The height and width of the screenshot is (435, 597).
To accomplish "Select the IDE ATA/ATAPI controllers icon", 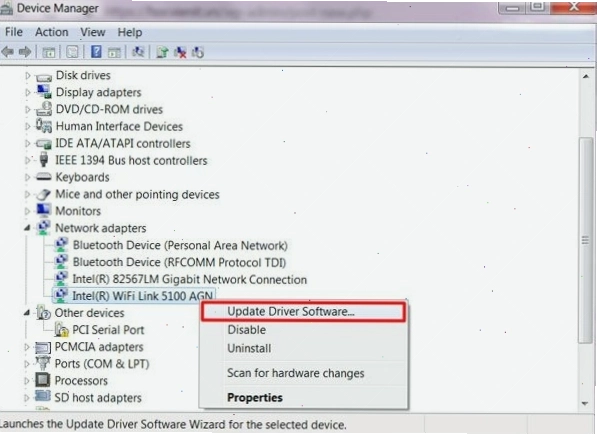I will point(44,144).
